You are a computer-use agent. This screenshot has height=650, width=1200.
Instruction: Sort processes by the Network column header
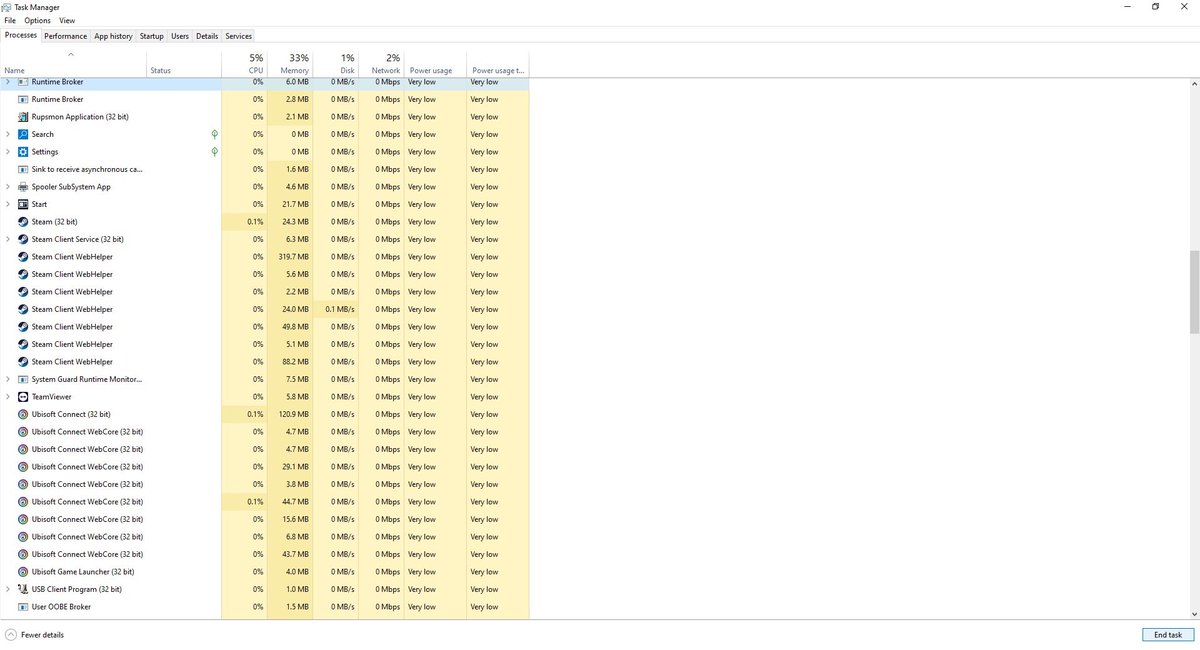[381, 64]
